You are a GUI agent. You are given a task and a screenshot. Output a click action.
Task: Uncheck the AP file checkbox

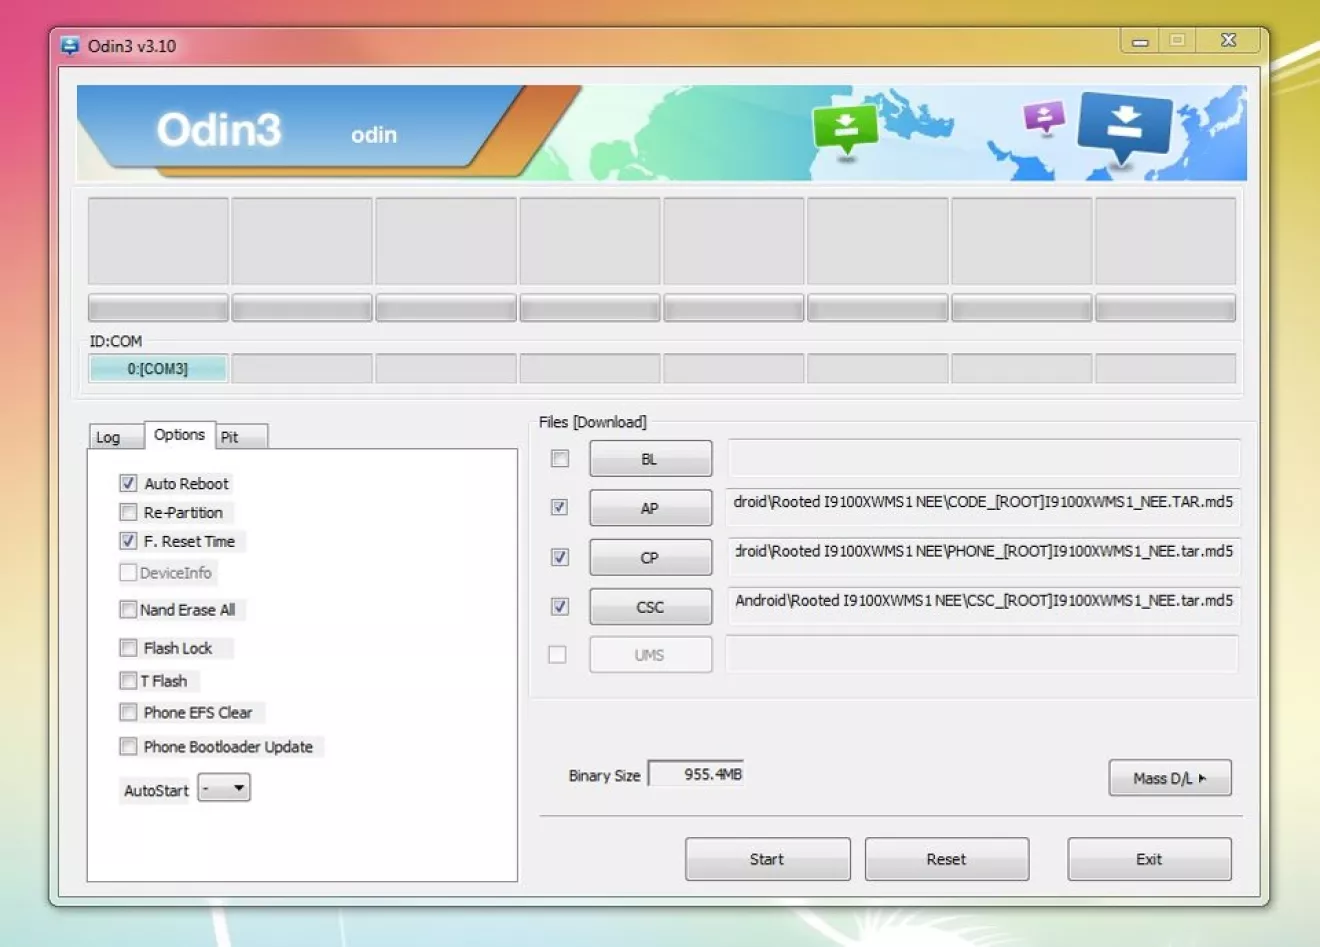560,507
